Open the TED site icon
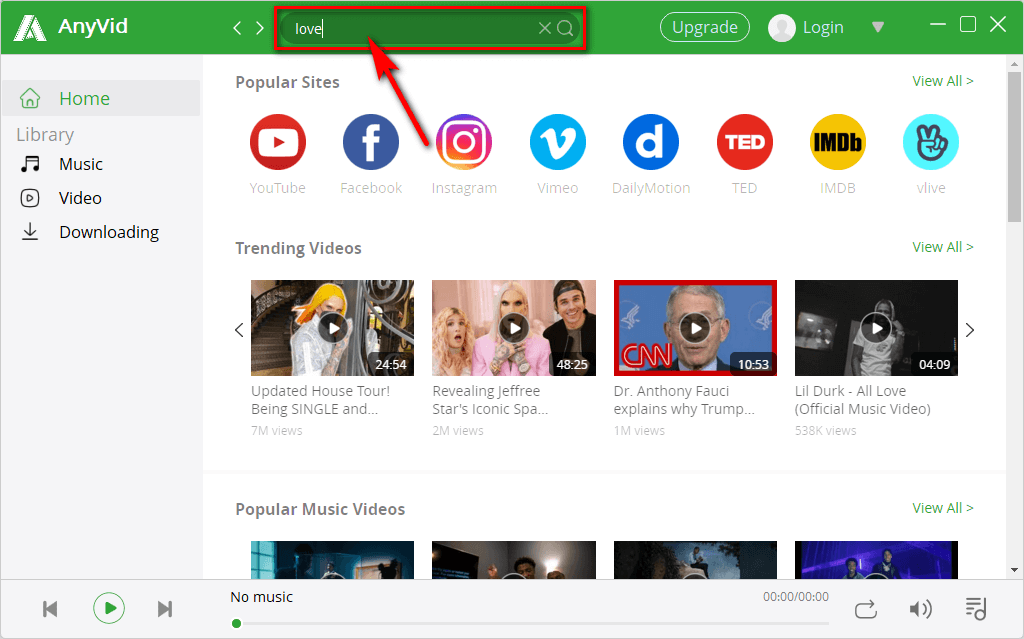 click(744, 142)
